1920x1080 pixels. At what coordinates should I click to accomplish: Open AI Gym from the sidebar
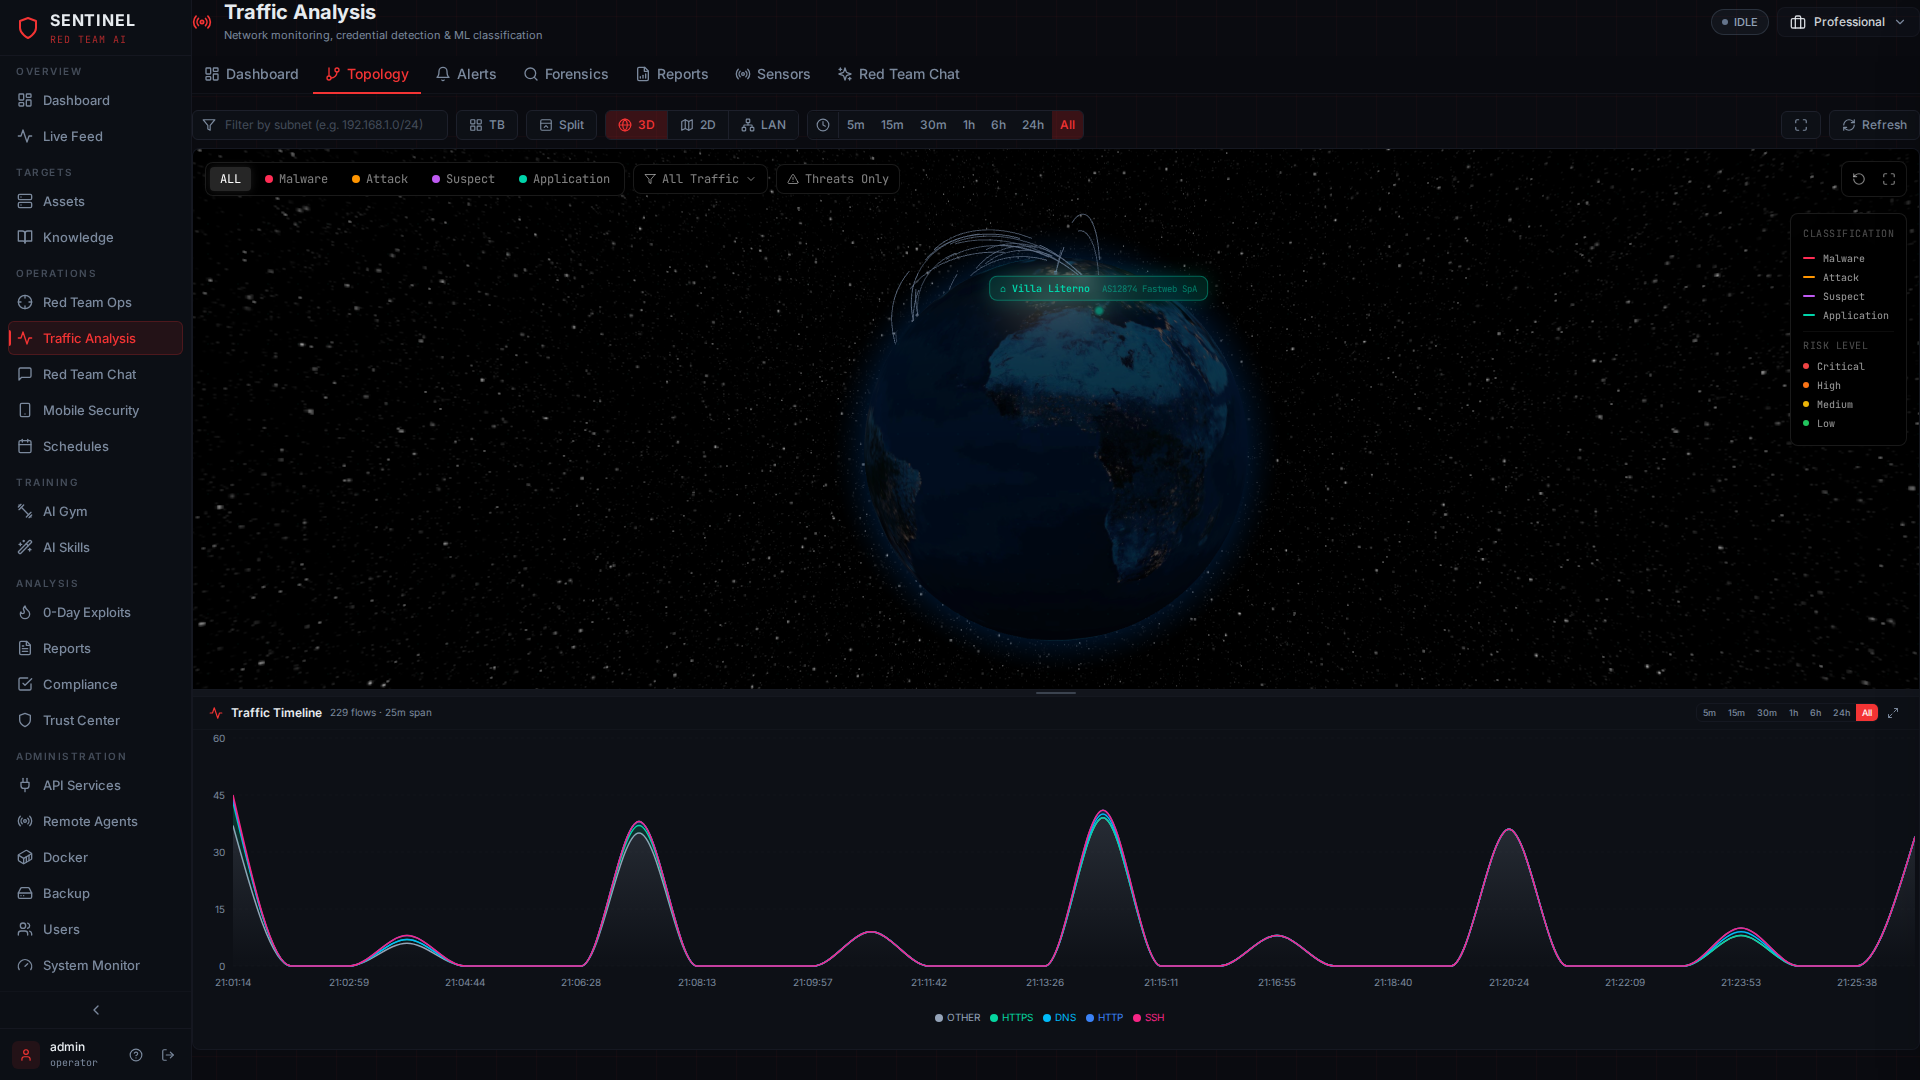click(x=66, y=511)
